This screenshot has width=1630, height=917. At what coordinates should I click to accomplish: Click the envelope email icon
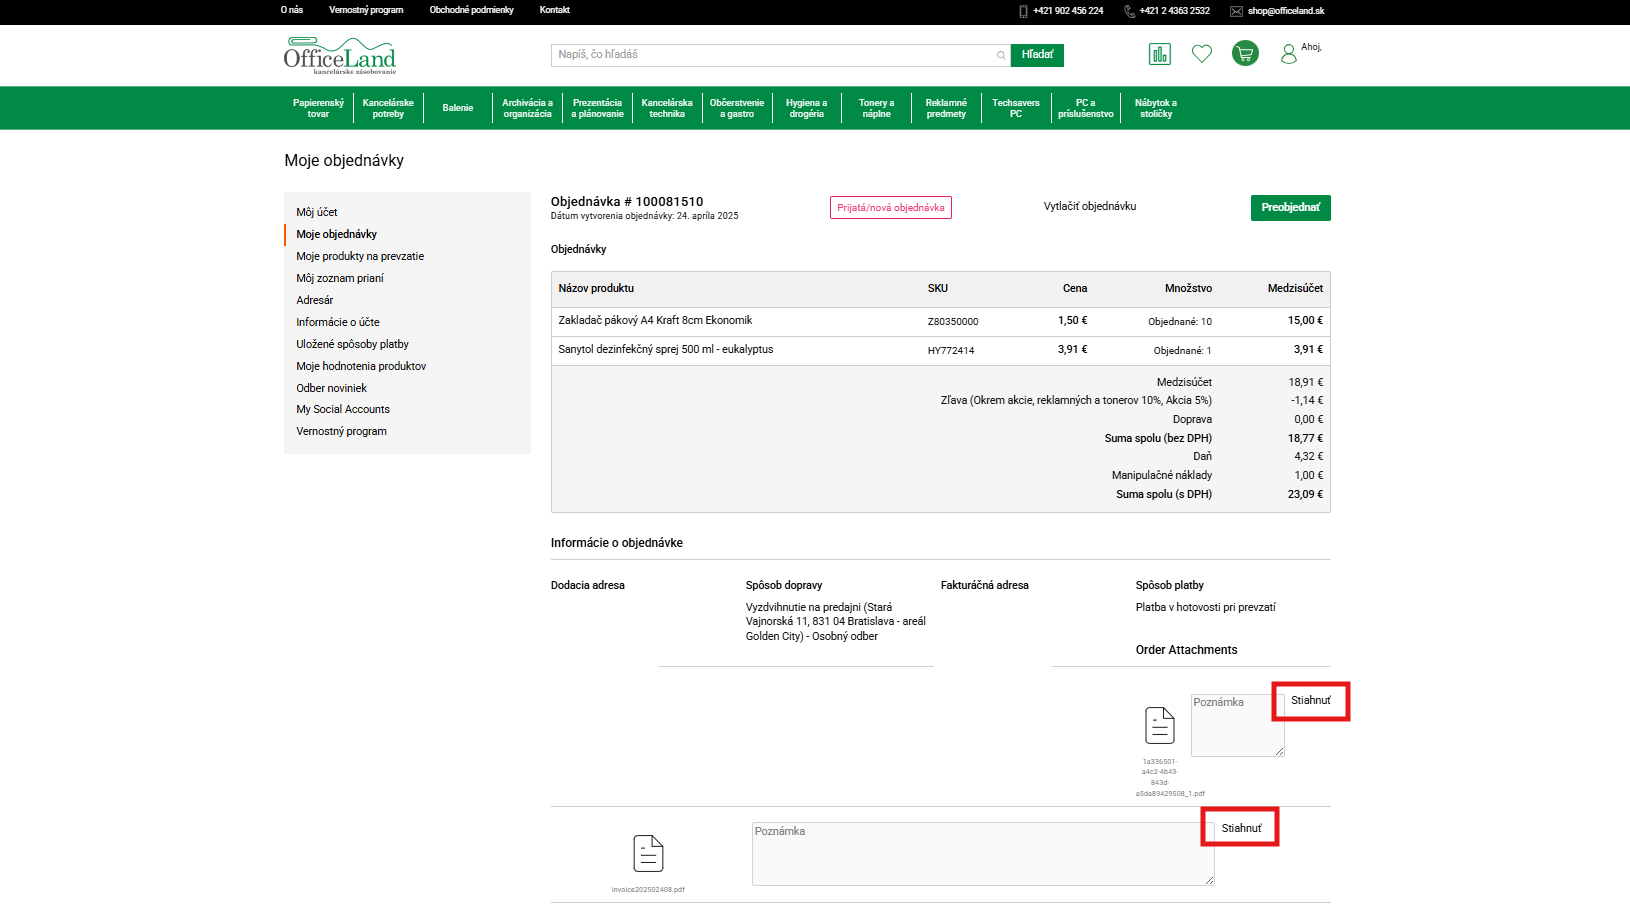coord(1236,11)
